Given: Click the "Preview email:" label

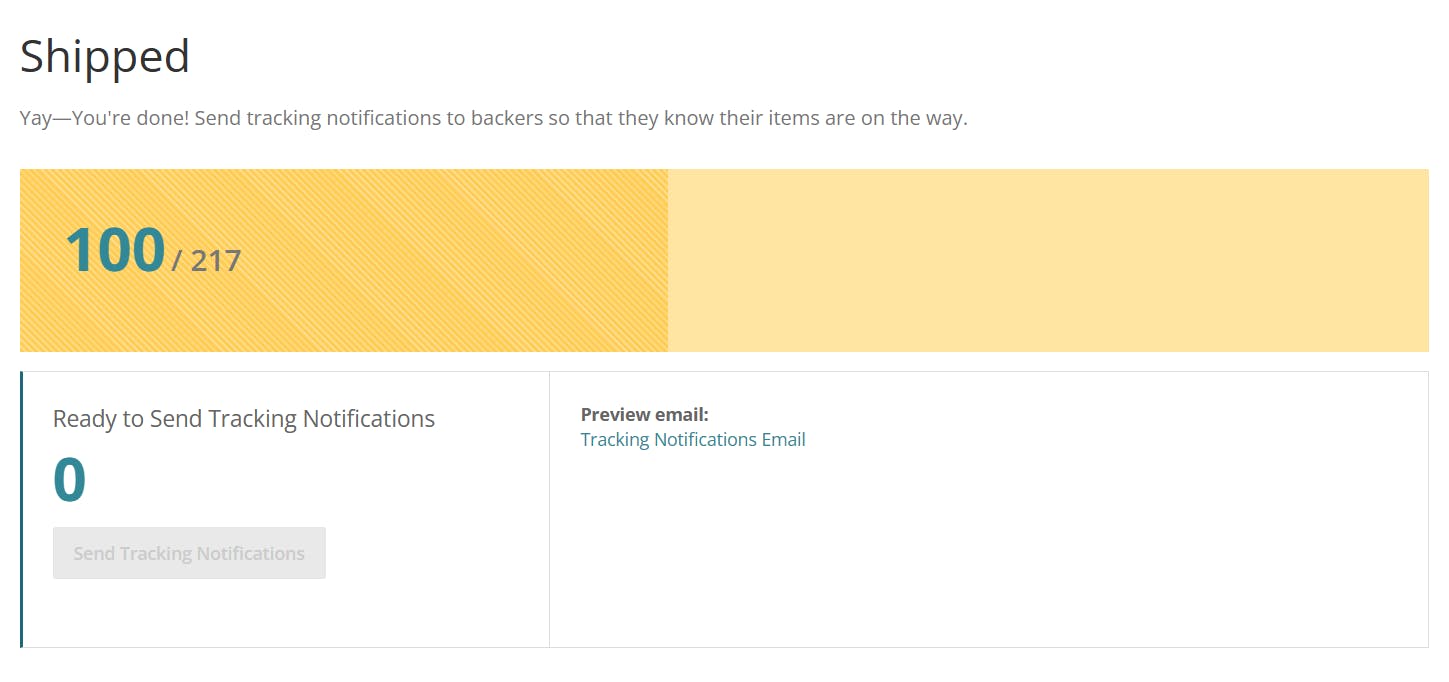Looking at the screenshot, I should 644,415.
